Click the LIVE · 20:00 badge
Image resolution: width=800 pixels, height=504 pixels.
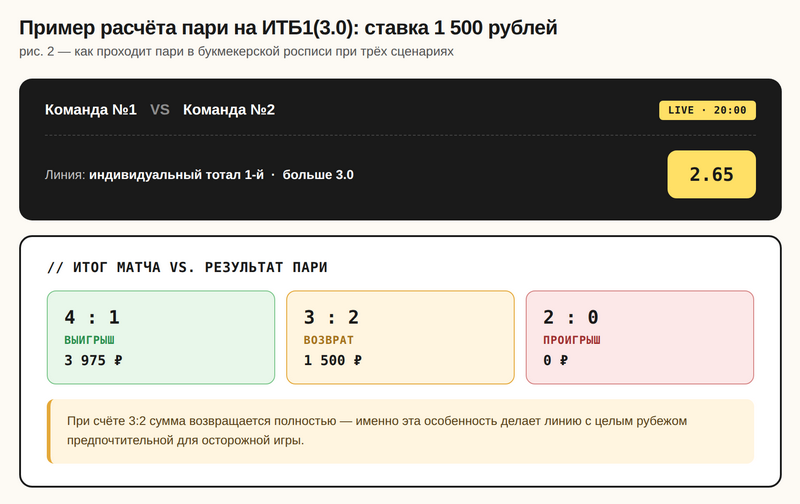(707, 110)
